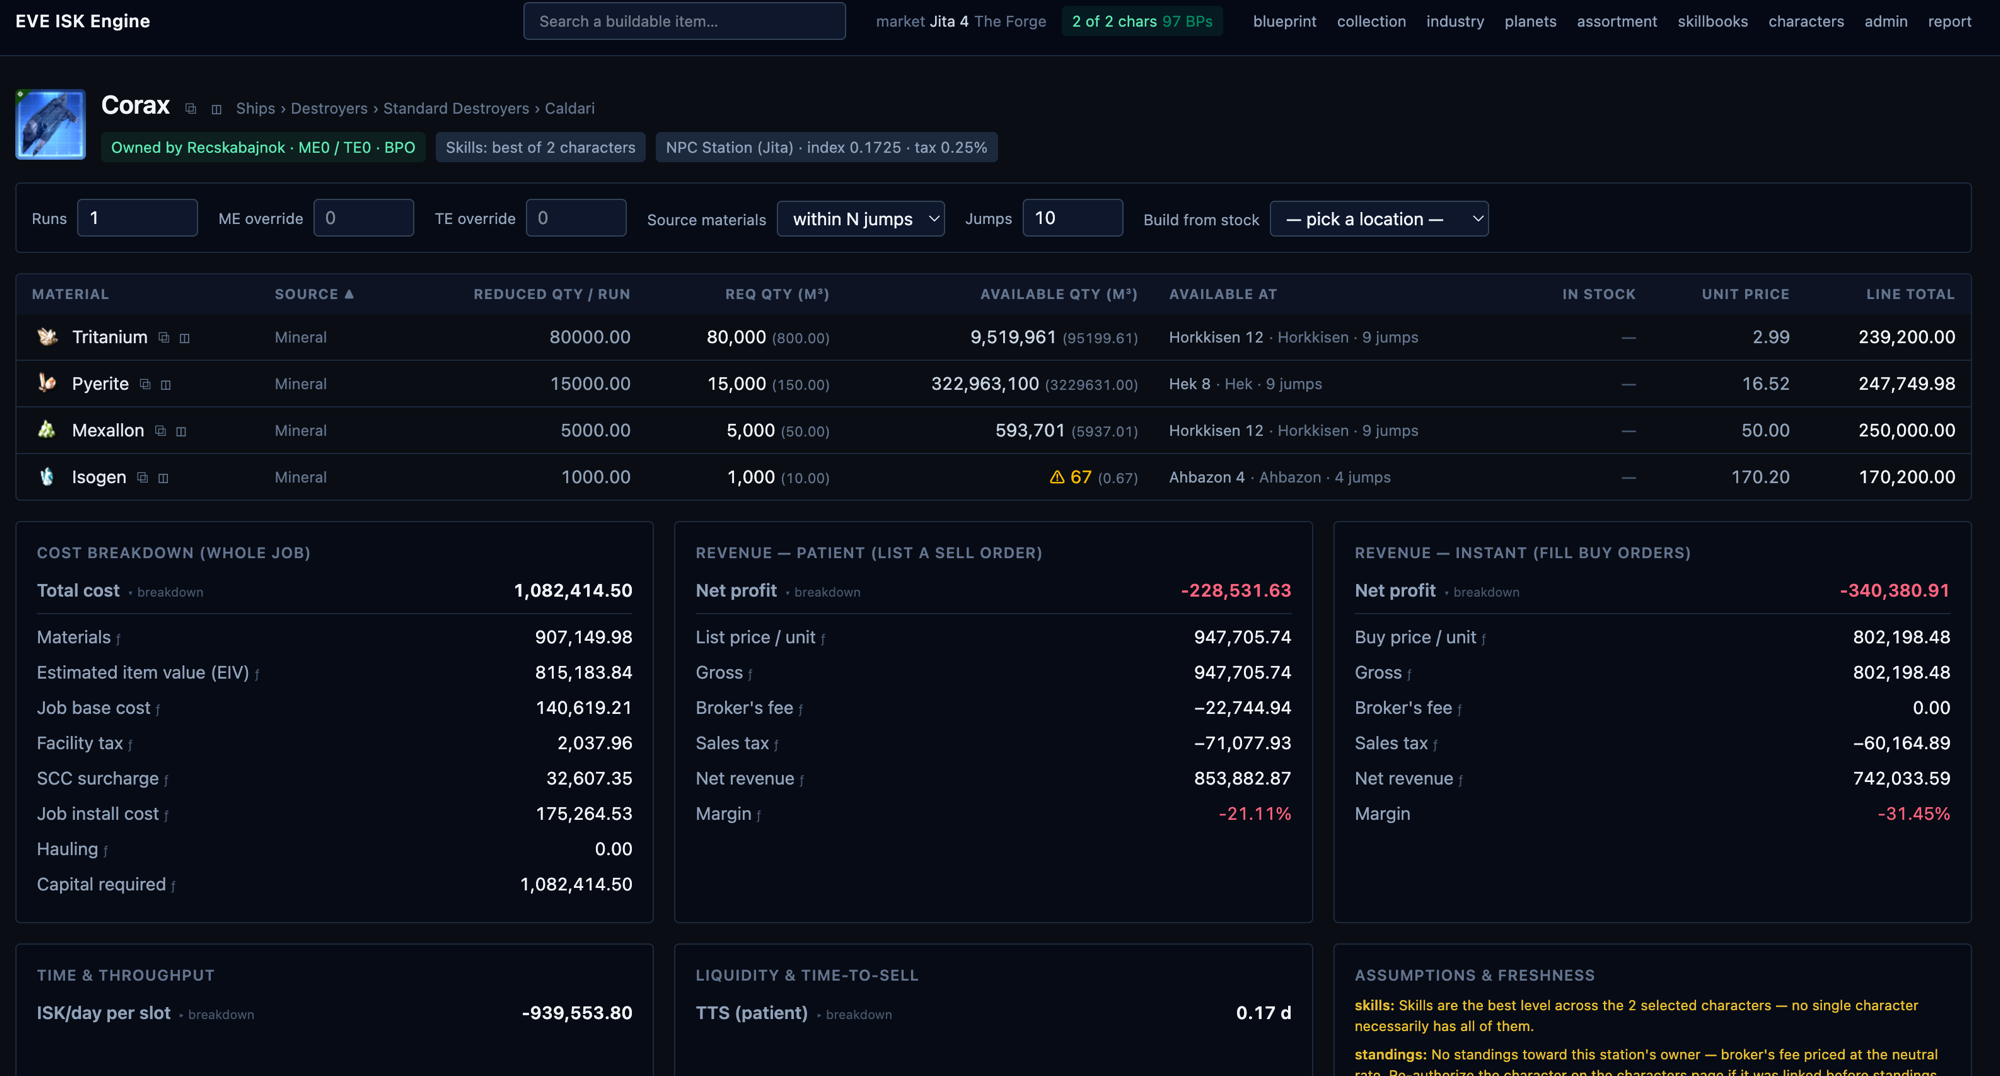Sort by the Unit Price column header
The width and height of the screenshot is (2000, 1076).
[x=1745, y=294]
